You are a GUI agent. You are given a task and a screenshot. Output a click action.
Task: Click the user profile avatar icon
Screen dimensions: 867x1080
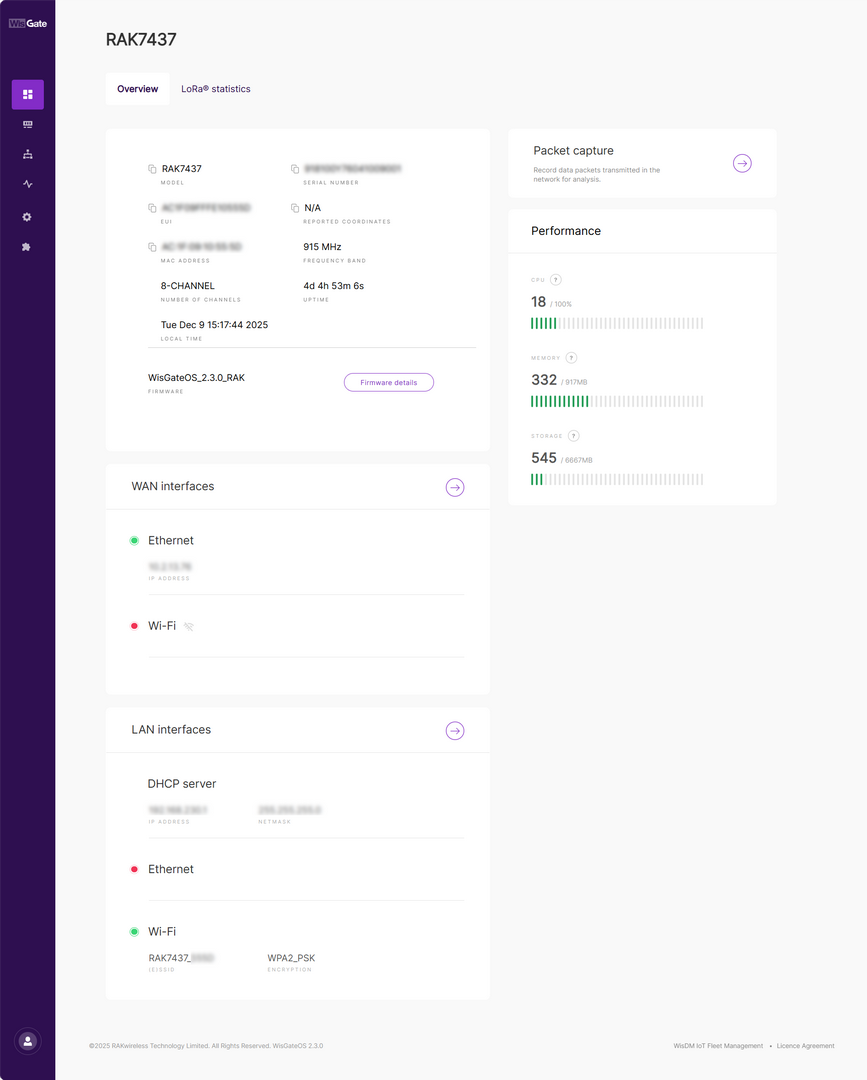28,1041
